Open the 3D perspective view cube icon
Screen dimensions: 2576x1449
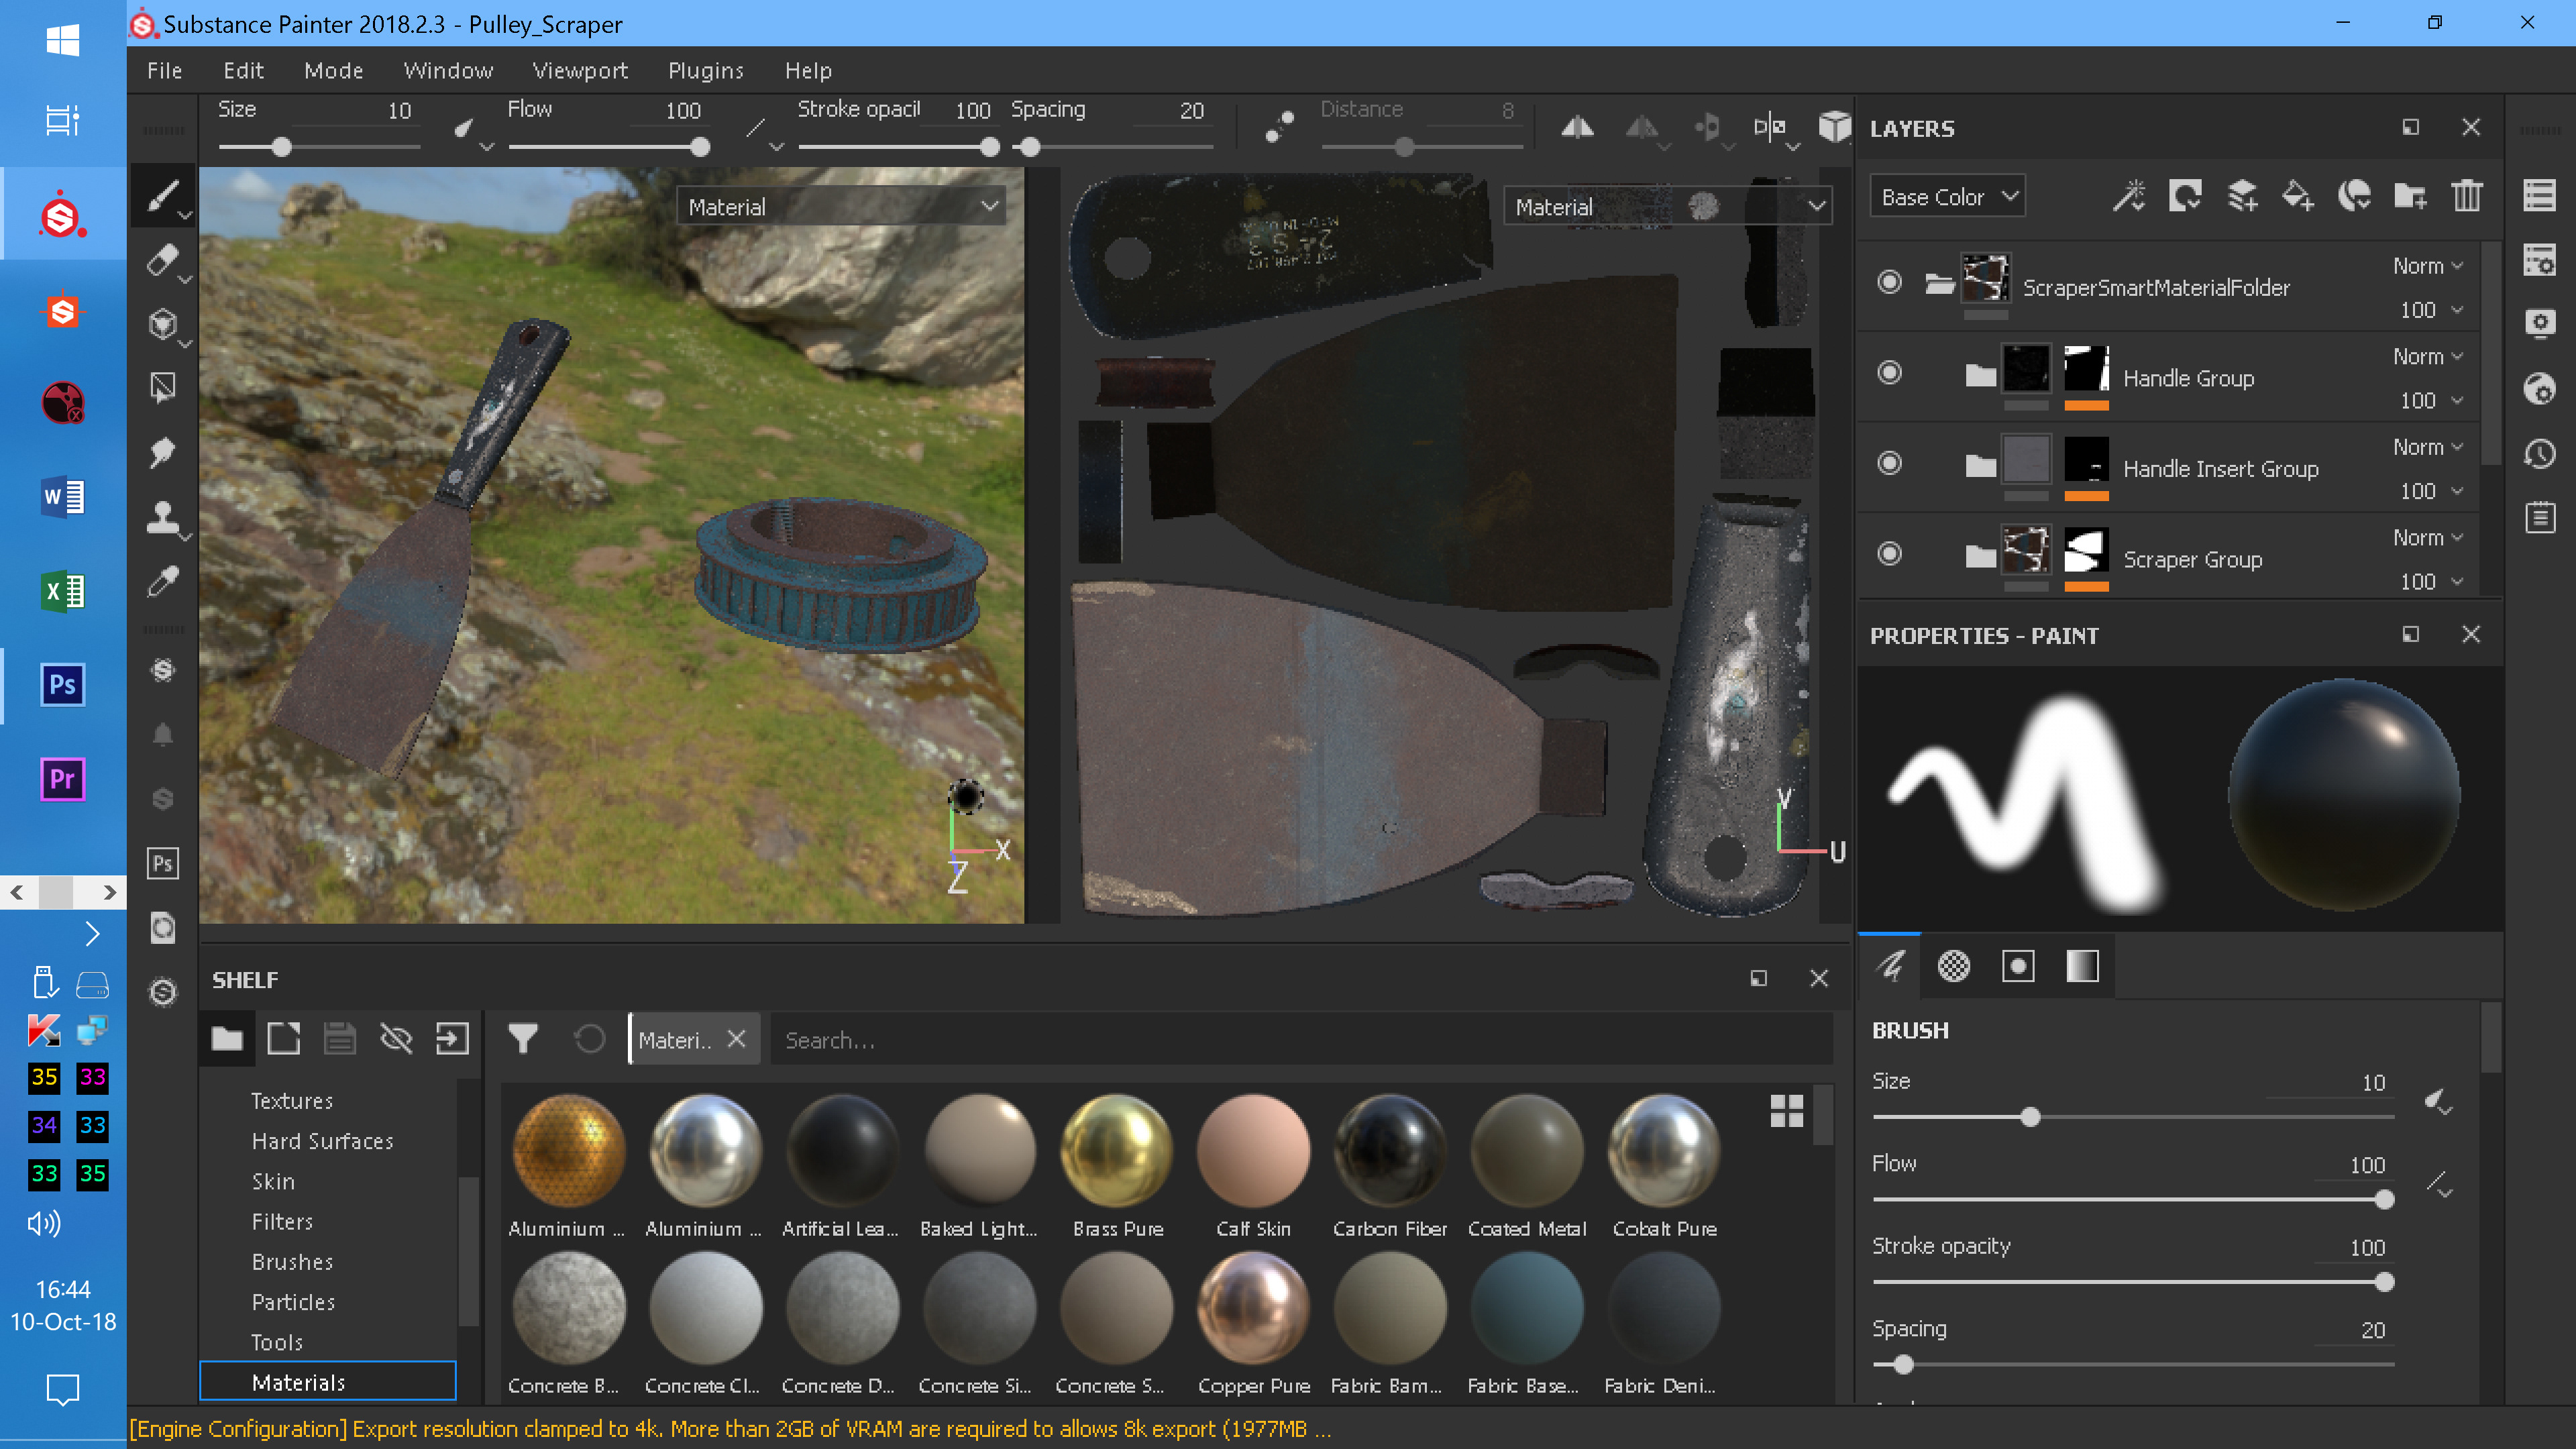point(1835,127)
